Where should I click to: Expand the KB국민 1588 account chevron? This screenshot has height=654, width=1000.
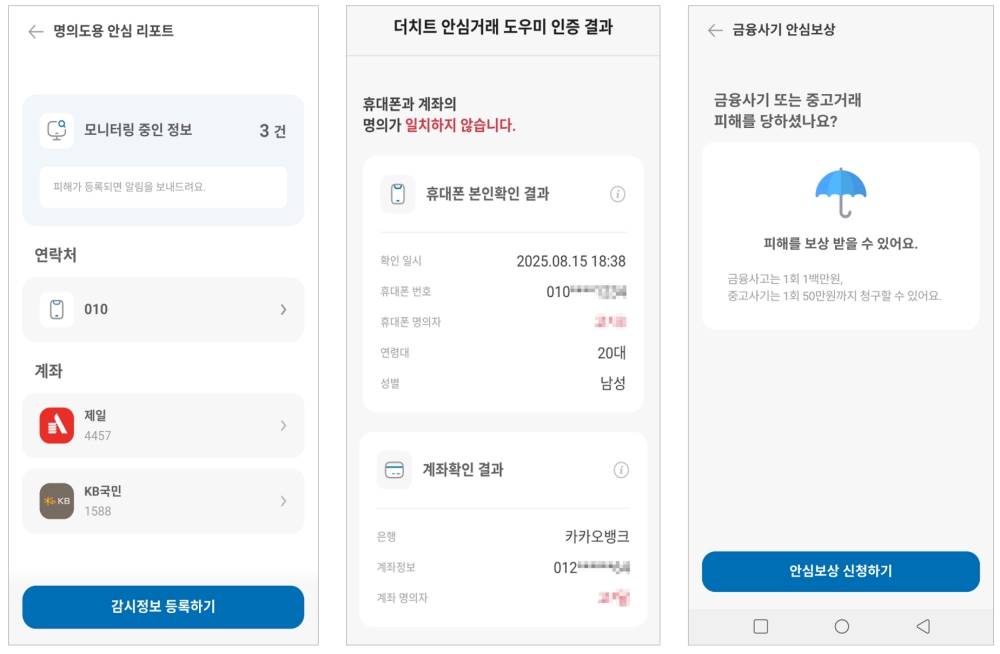coord(283,501)
